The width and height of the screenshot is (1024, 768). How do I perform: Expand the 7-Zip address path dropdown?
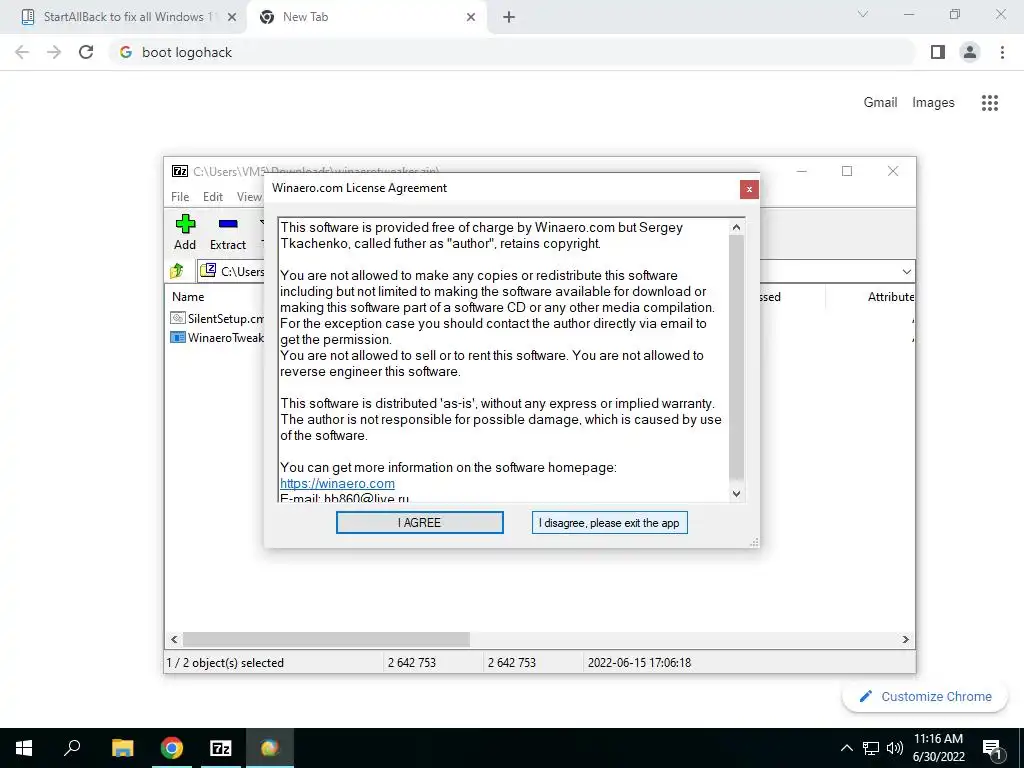[906, 272]
